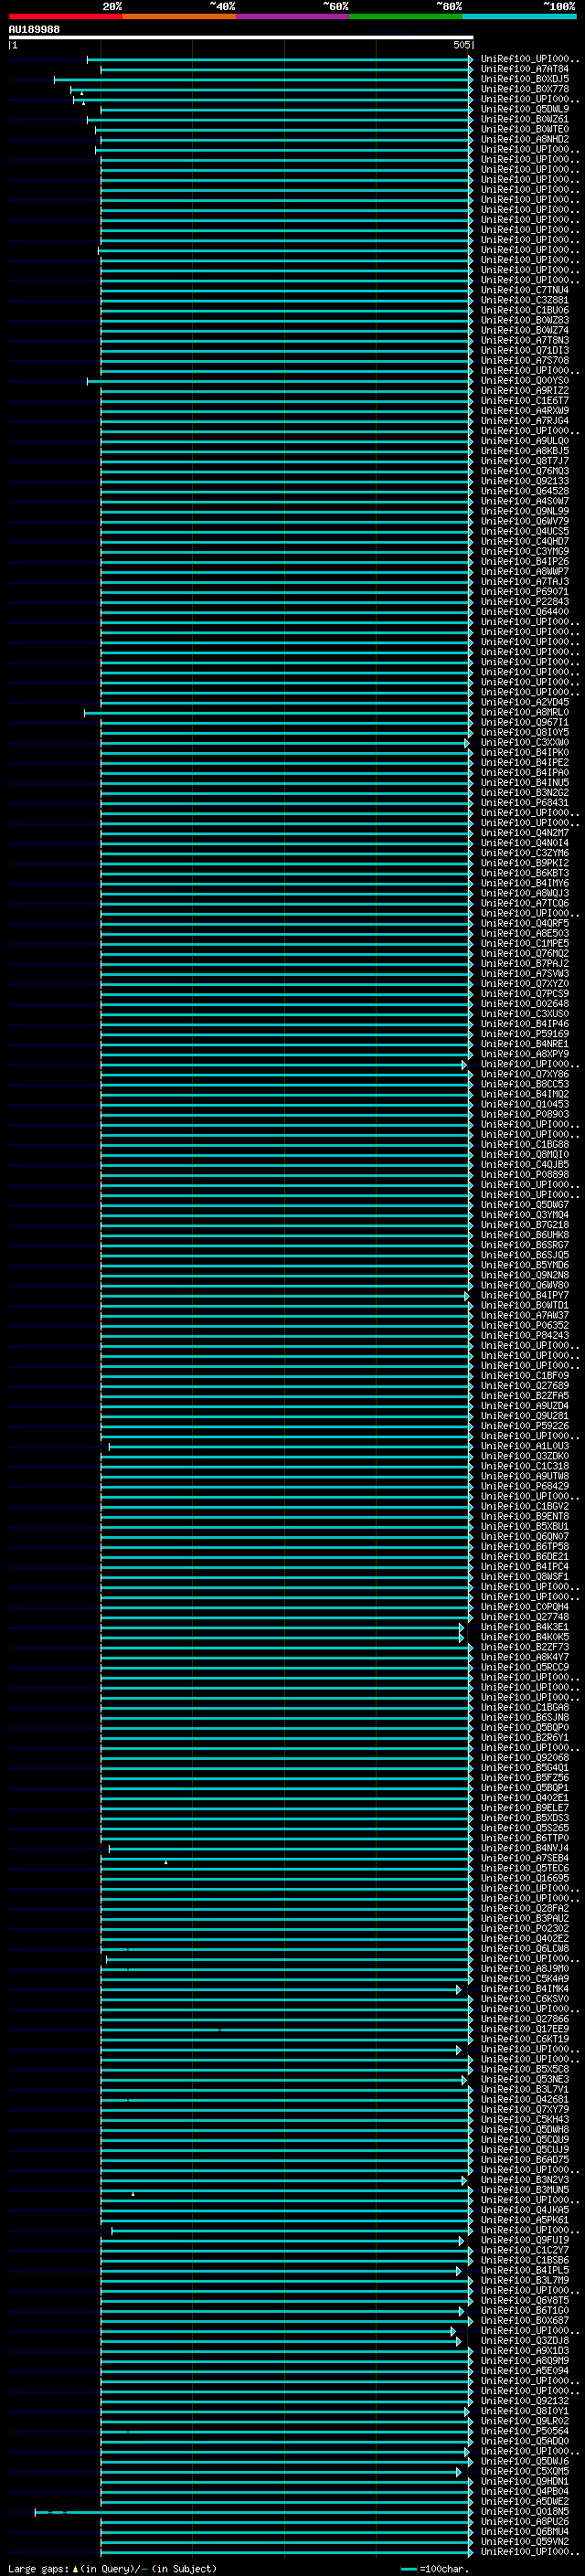Choose the UniRef100_Q967I1 label
Viewport: 585px width, 2576px height.
525,723
